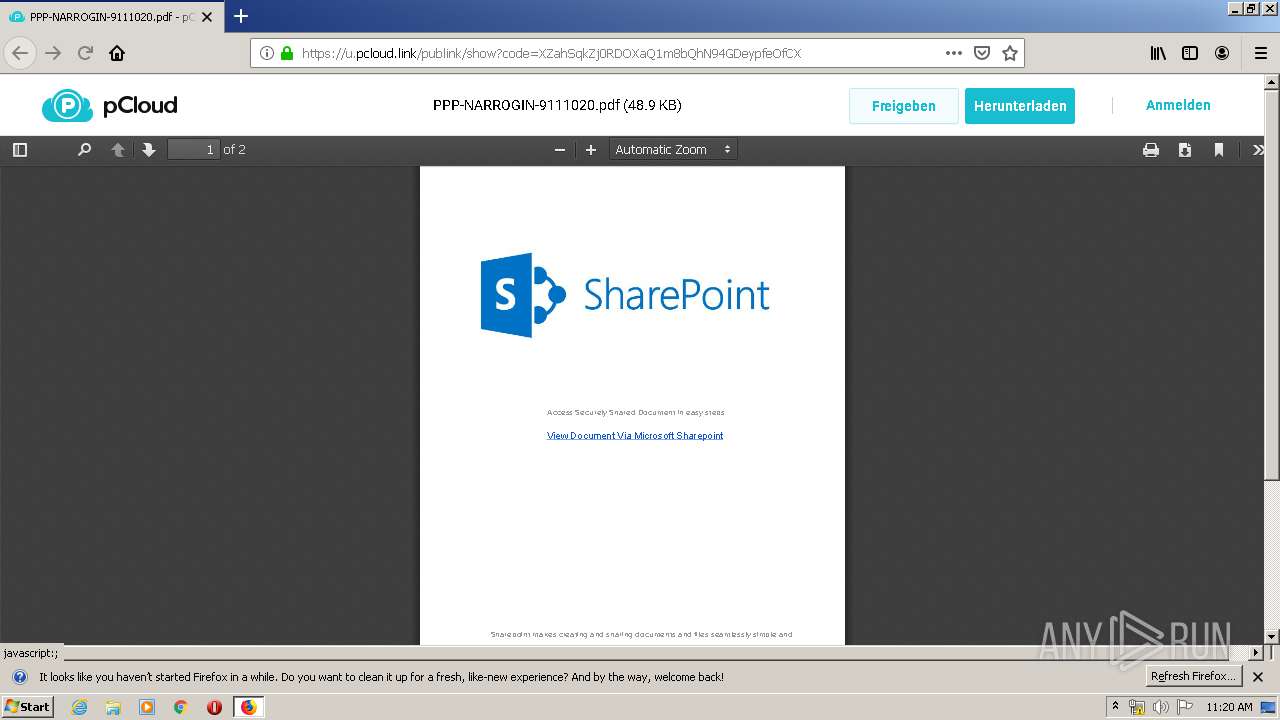Screen dimensions: 1280x720
Task: Open Opera from the taskbar
Action: 214,707
